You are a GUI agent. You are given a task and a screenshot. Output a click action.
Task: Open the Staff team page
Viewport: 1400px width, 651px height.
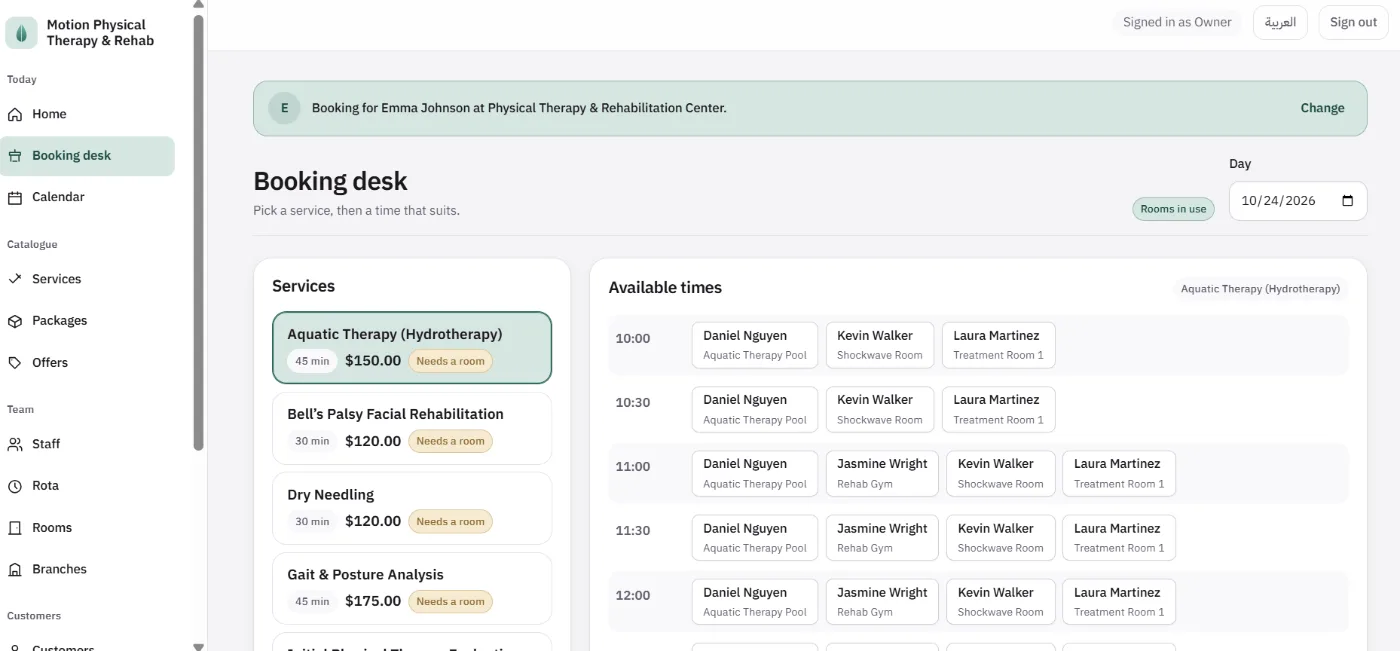[87, 444]
